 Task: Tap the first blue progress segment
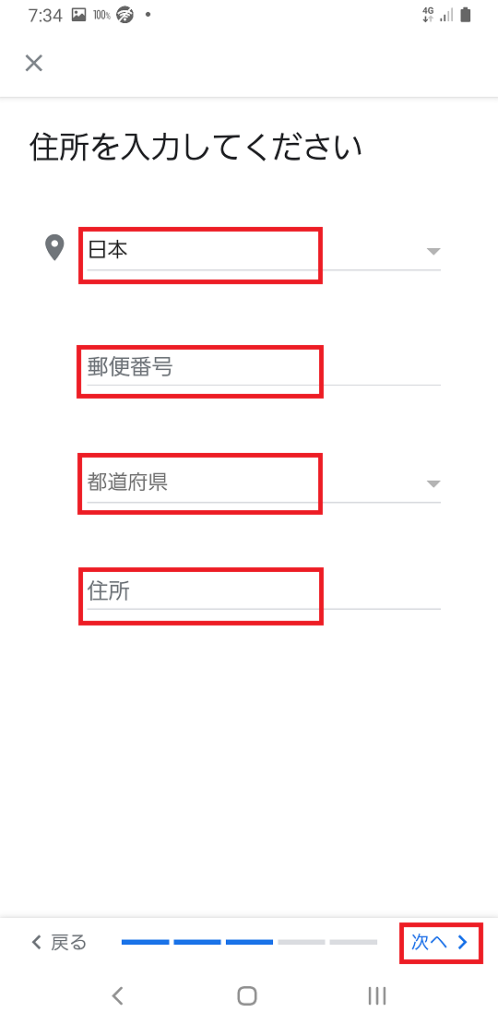(145, 942)
